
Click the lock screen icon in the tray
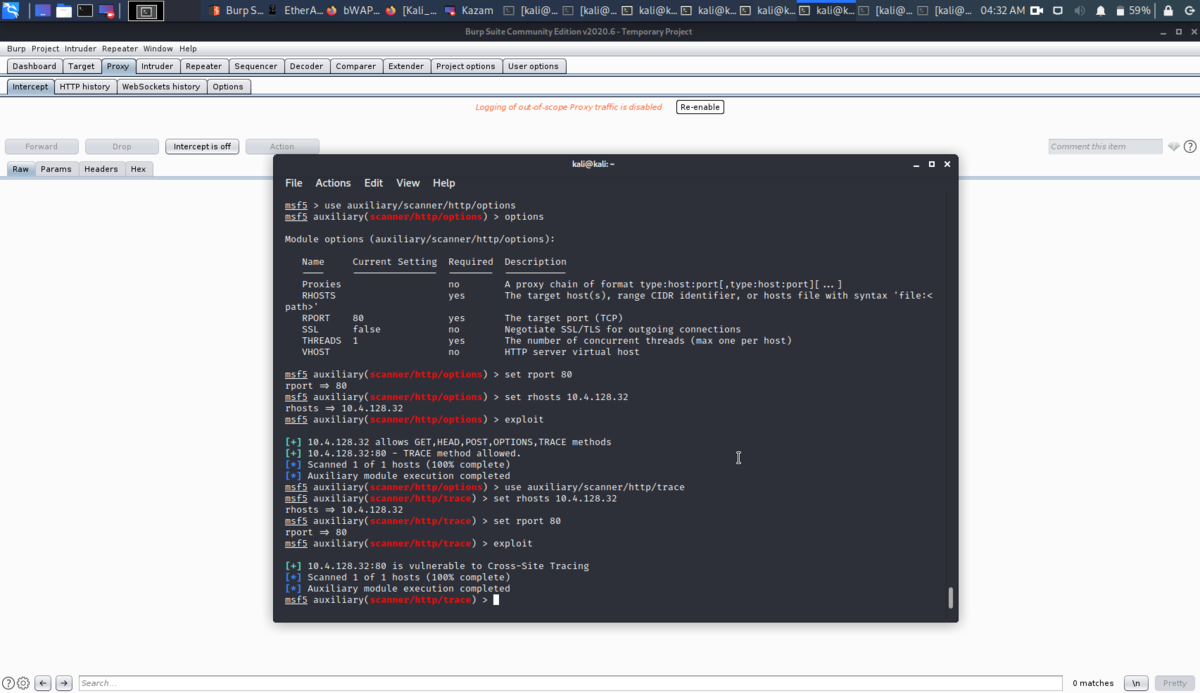(x=1166, y=11)
